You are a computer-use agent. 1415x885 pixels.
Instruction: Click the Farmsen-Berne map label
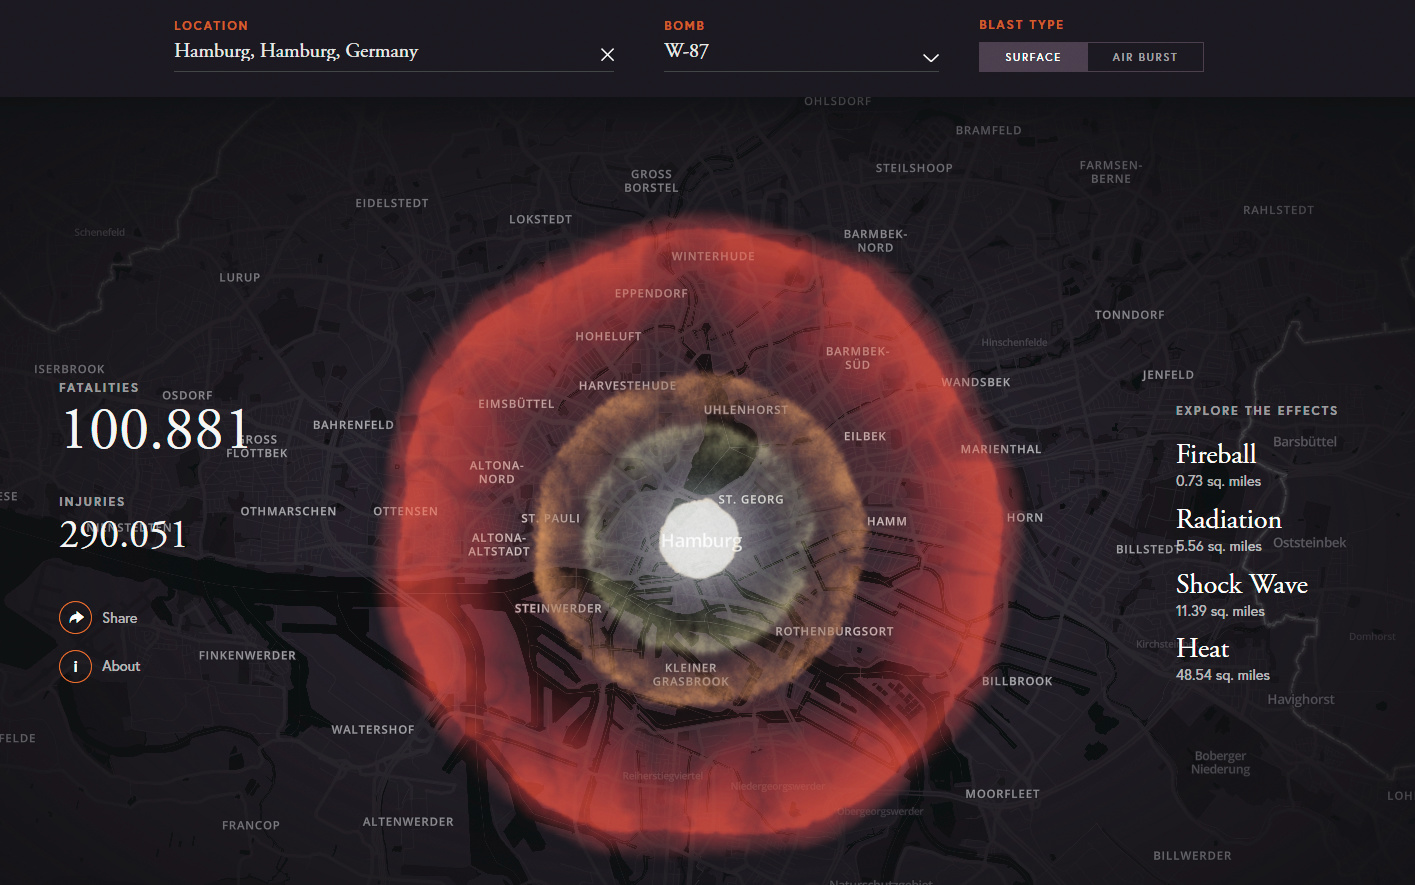pyautogui.click(x=1111, y=172)
